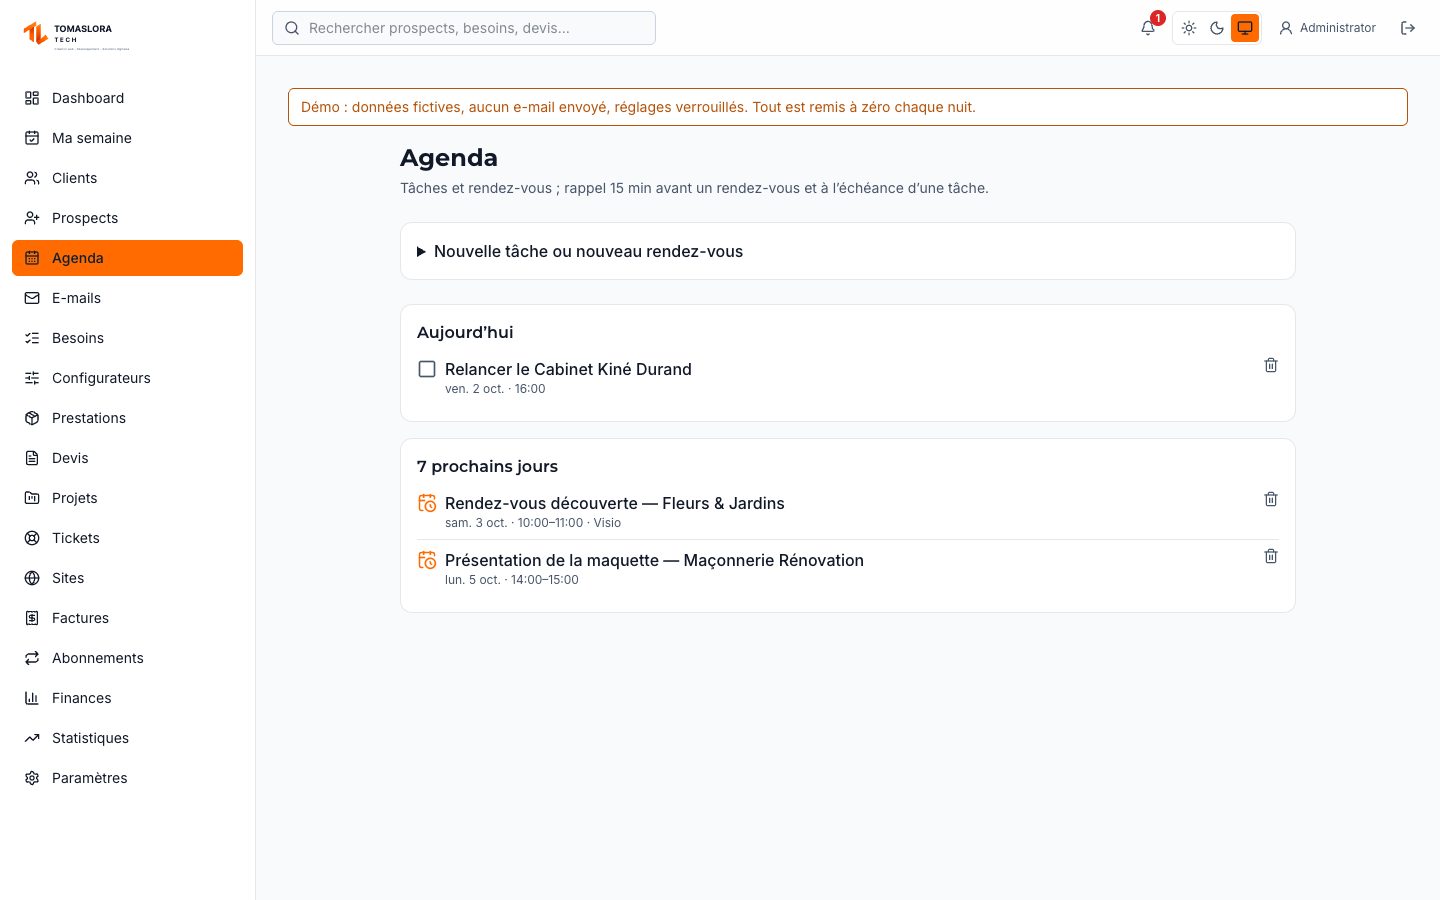Go to Ma semaine
Image resolution: width=1440 pixels, height=900 pixels.
(127, 138)
